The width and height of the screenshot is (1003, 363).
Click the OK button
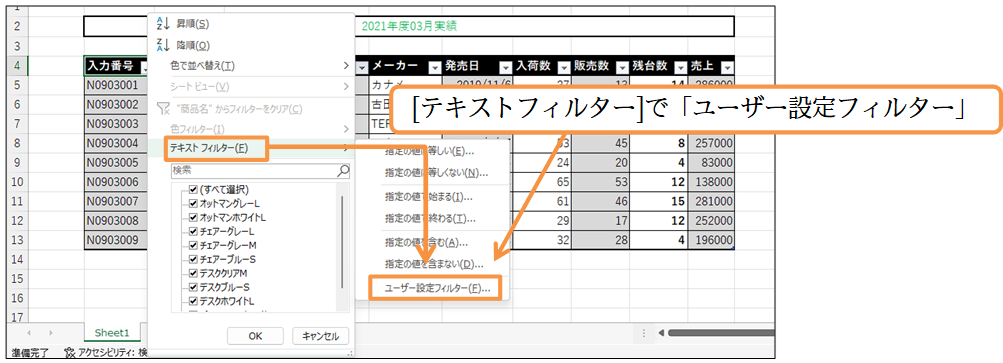point(255,336)
